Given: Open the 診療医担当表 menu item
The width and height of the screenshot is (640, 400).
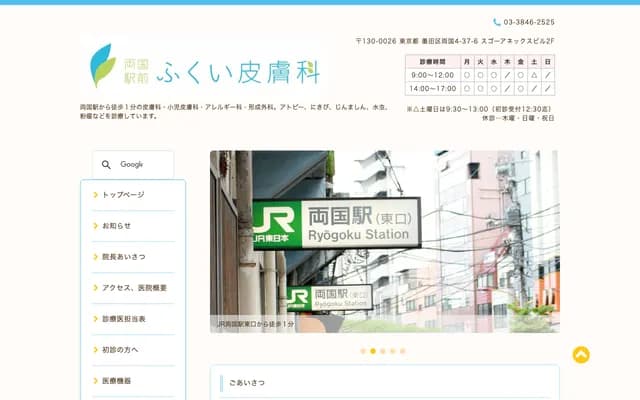Looking at the screenshot, I should pos(123,319).
